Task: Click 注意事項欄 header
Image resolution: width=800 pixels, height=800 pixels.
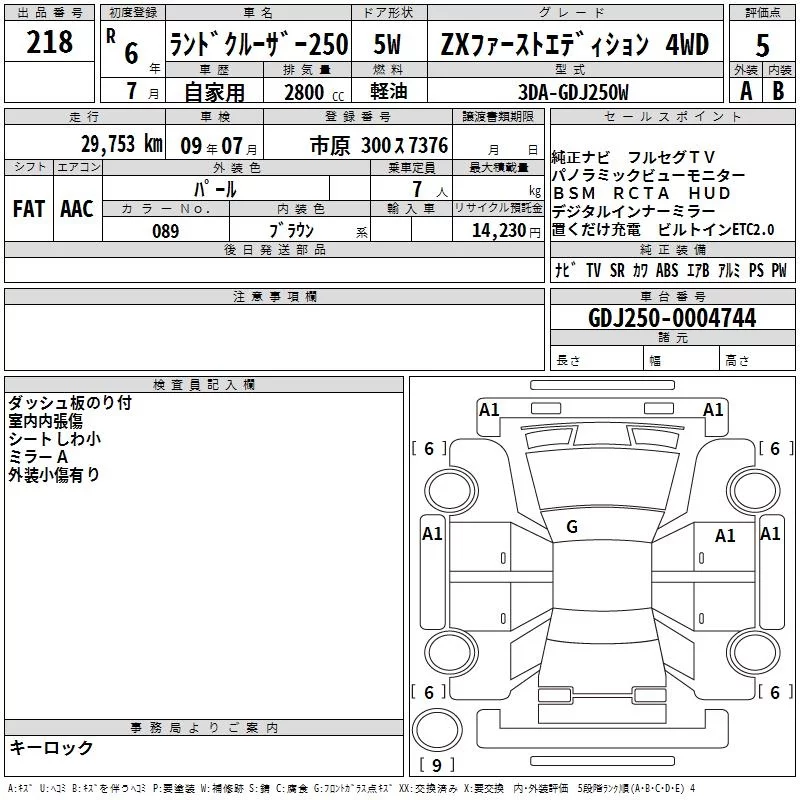Action: coord(274,296)
